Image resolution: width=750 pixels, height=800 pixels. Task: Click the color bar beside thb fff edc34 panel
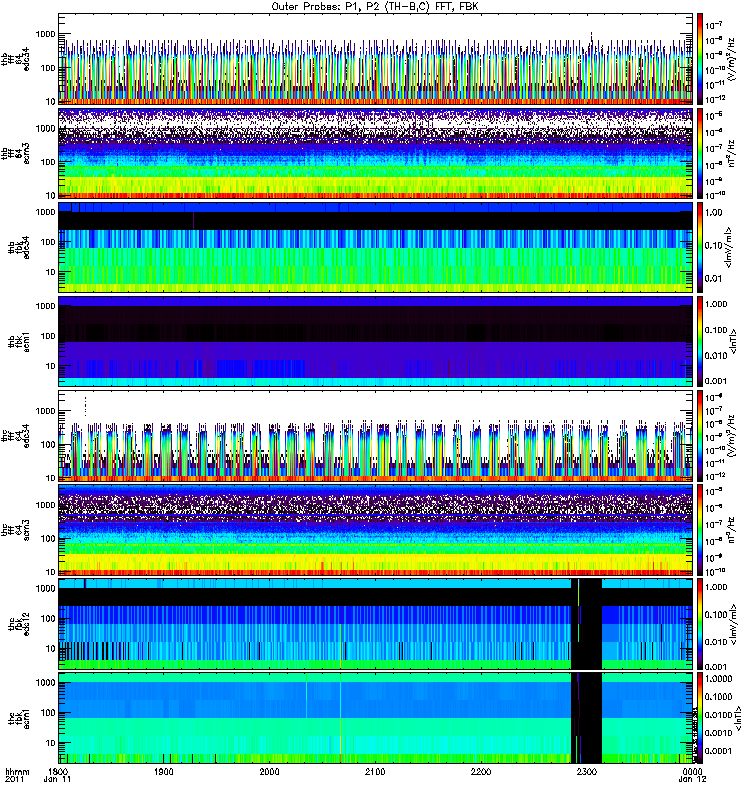[x=700, y=59]
